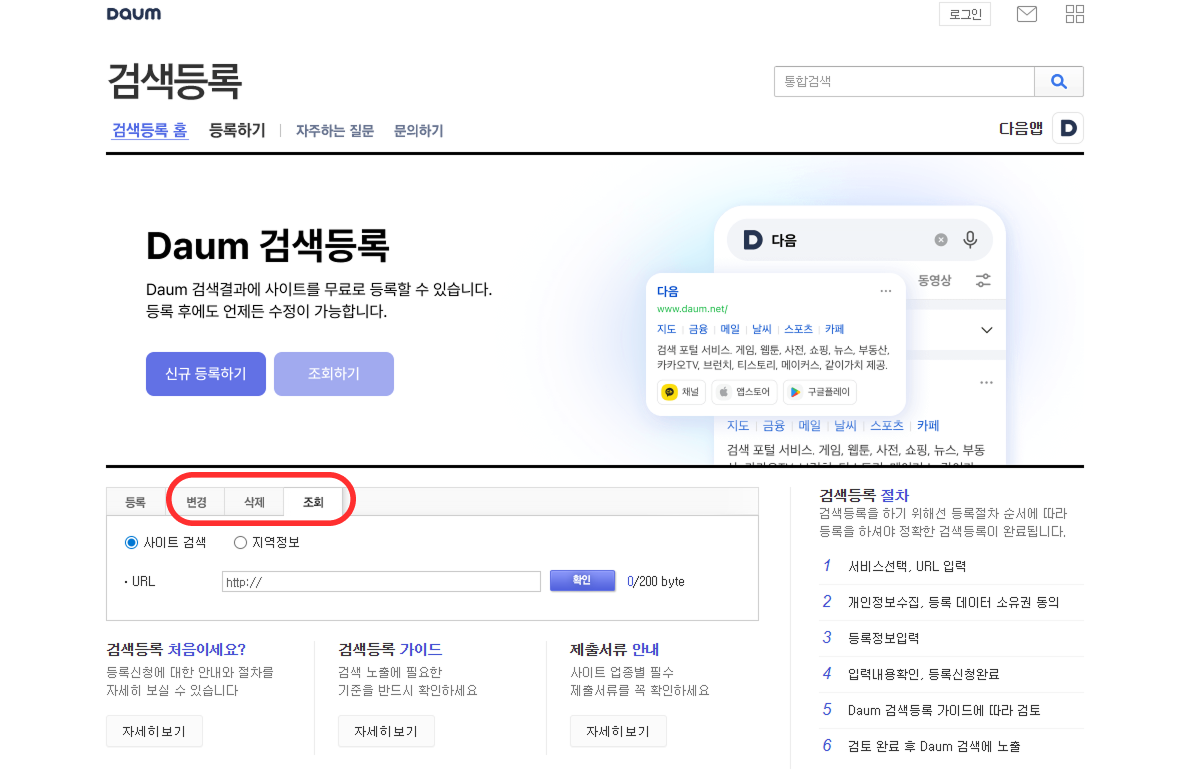Click the 다음앱 text link
Viewport: 1200px width, 772px height.
point(1021,128)
